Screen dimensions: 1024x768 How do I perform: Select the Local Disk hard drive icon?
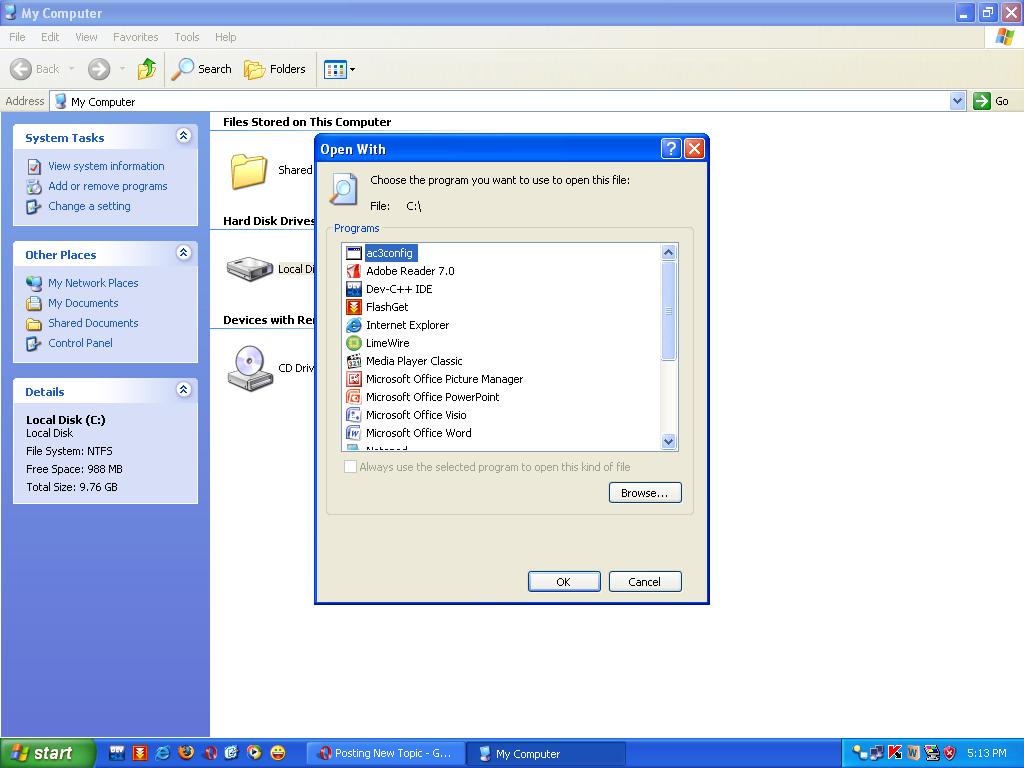tap(249, 268)
